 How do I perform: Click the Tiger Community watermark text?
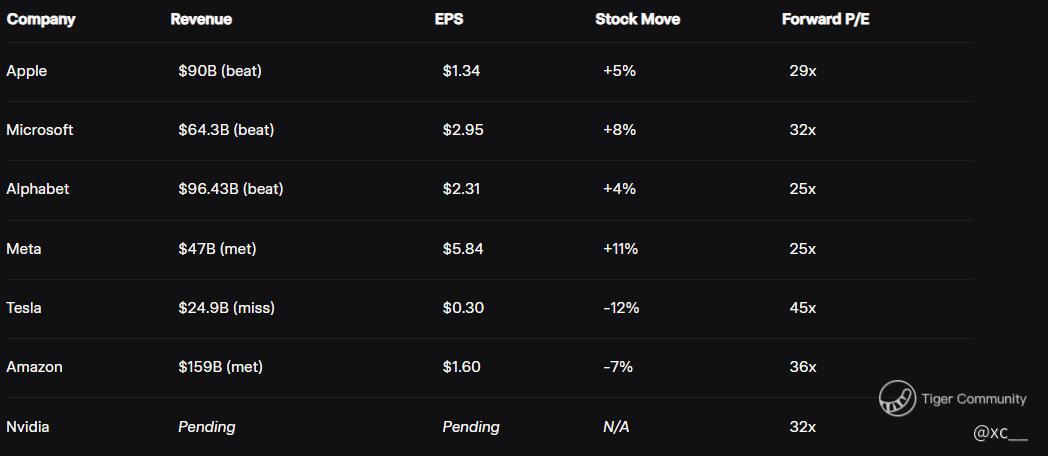point(973,399)
